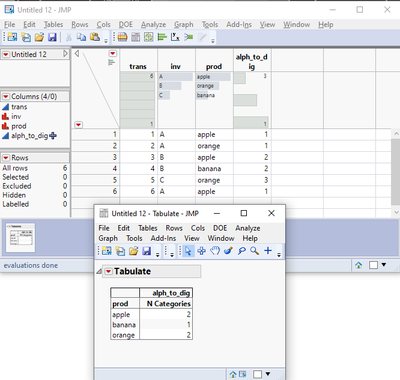The image size is (400, 380).
Task: Click Paste icon in main toolbar
Action: pos(95,37)
